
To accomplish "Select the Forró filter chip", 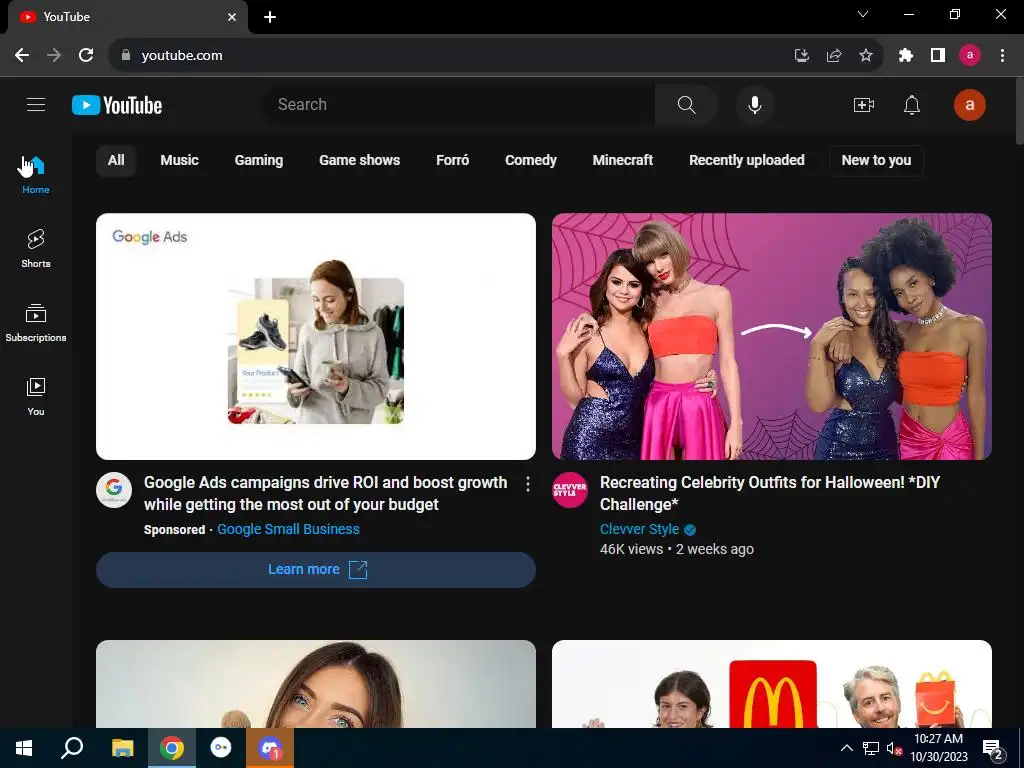I will (x=453, y=161).
